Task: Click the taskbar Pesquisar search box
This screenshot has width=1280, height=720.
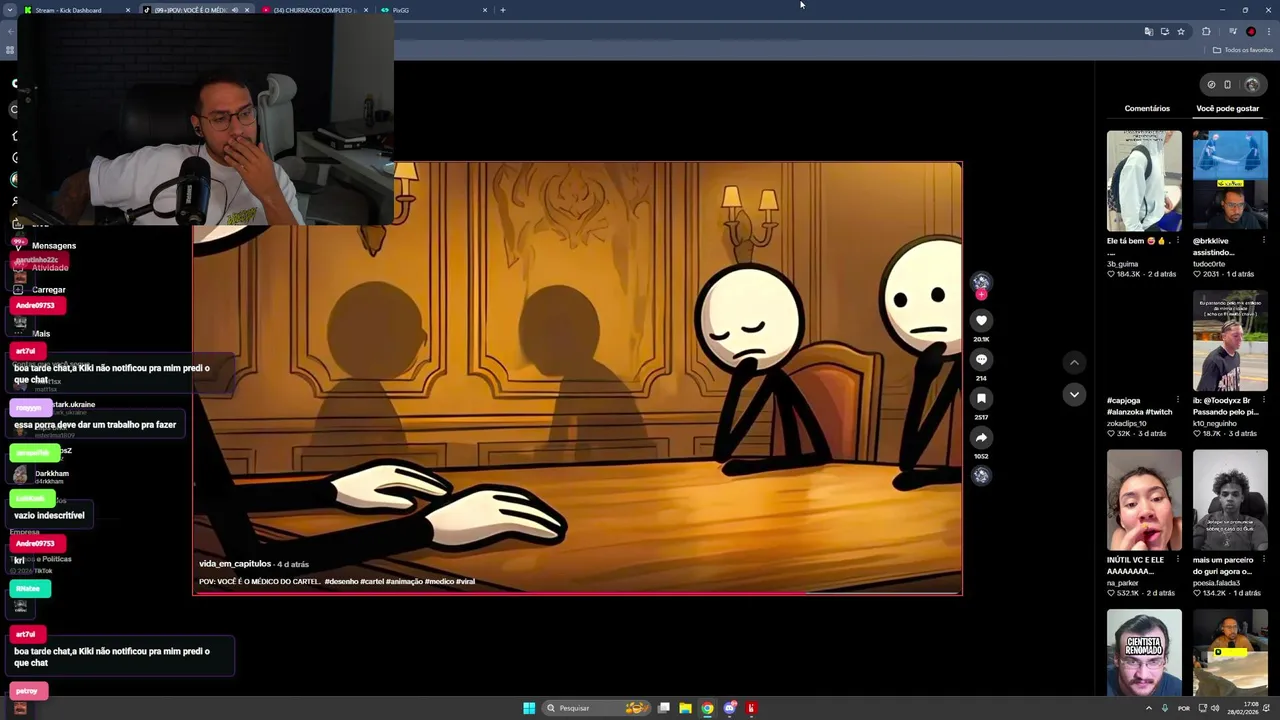Action: point(598,708)
